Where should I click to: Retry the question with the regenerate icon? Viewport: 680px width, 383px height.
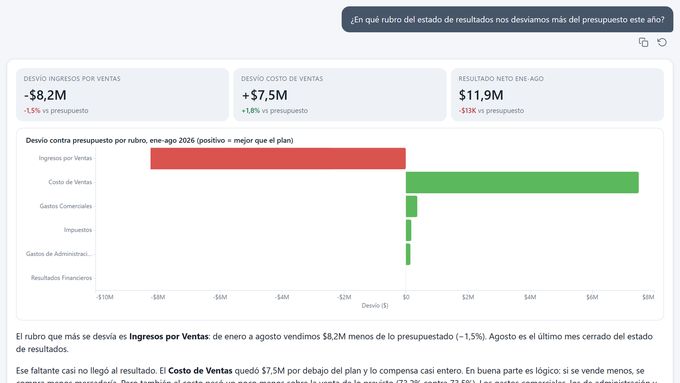point(662,42)
